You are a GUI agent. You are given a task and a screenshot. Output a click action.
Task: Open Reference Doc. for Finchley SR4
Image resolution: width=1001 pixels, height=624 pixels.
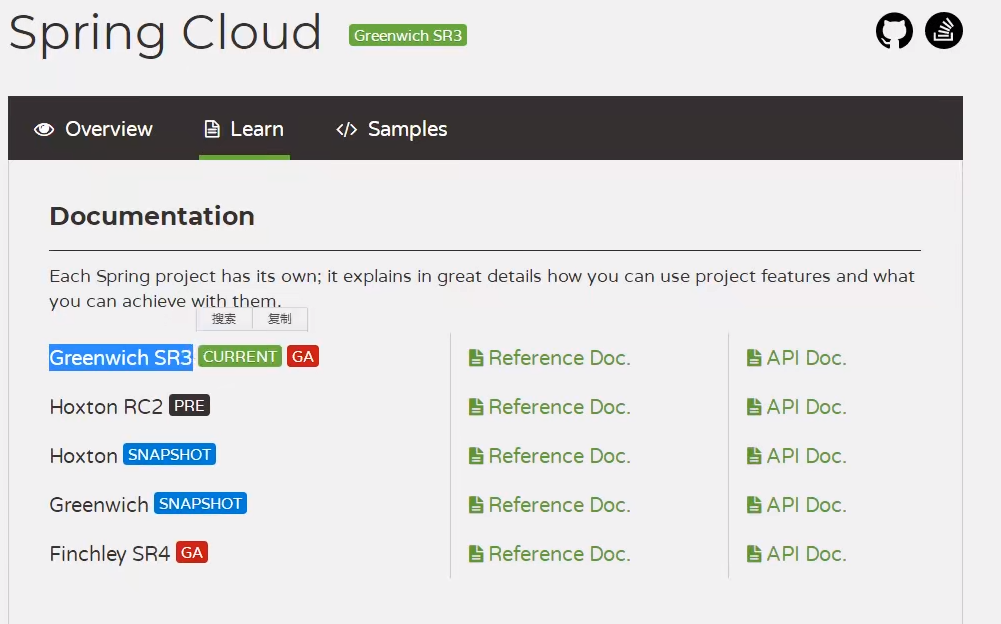pyautogui.click(x=549, y=554)
